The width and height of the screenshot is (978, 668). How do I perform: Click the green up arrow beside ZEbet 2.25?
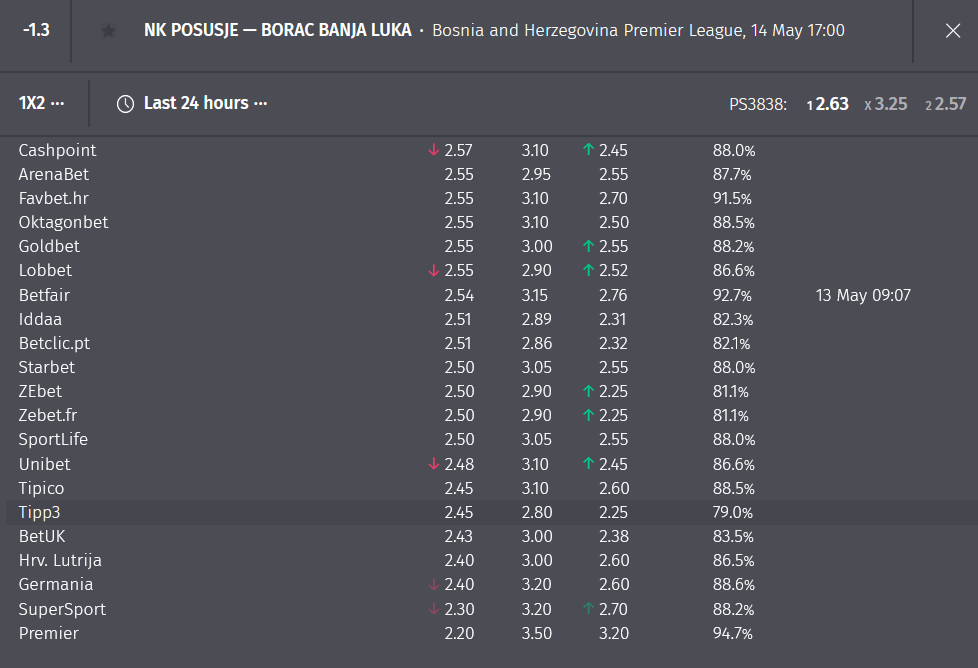[x=588, y=391]
